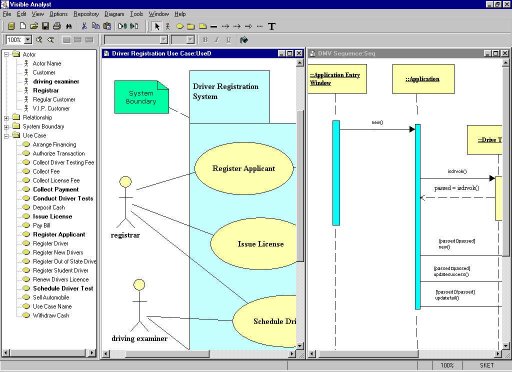Activate the selection arrow pointer tool

point(157,26)
